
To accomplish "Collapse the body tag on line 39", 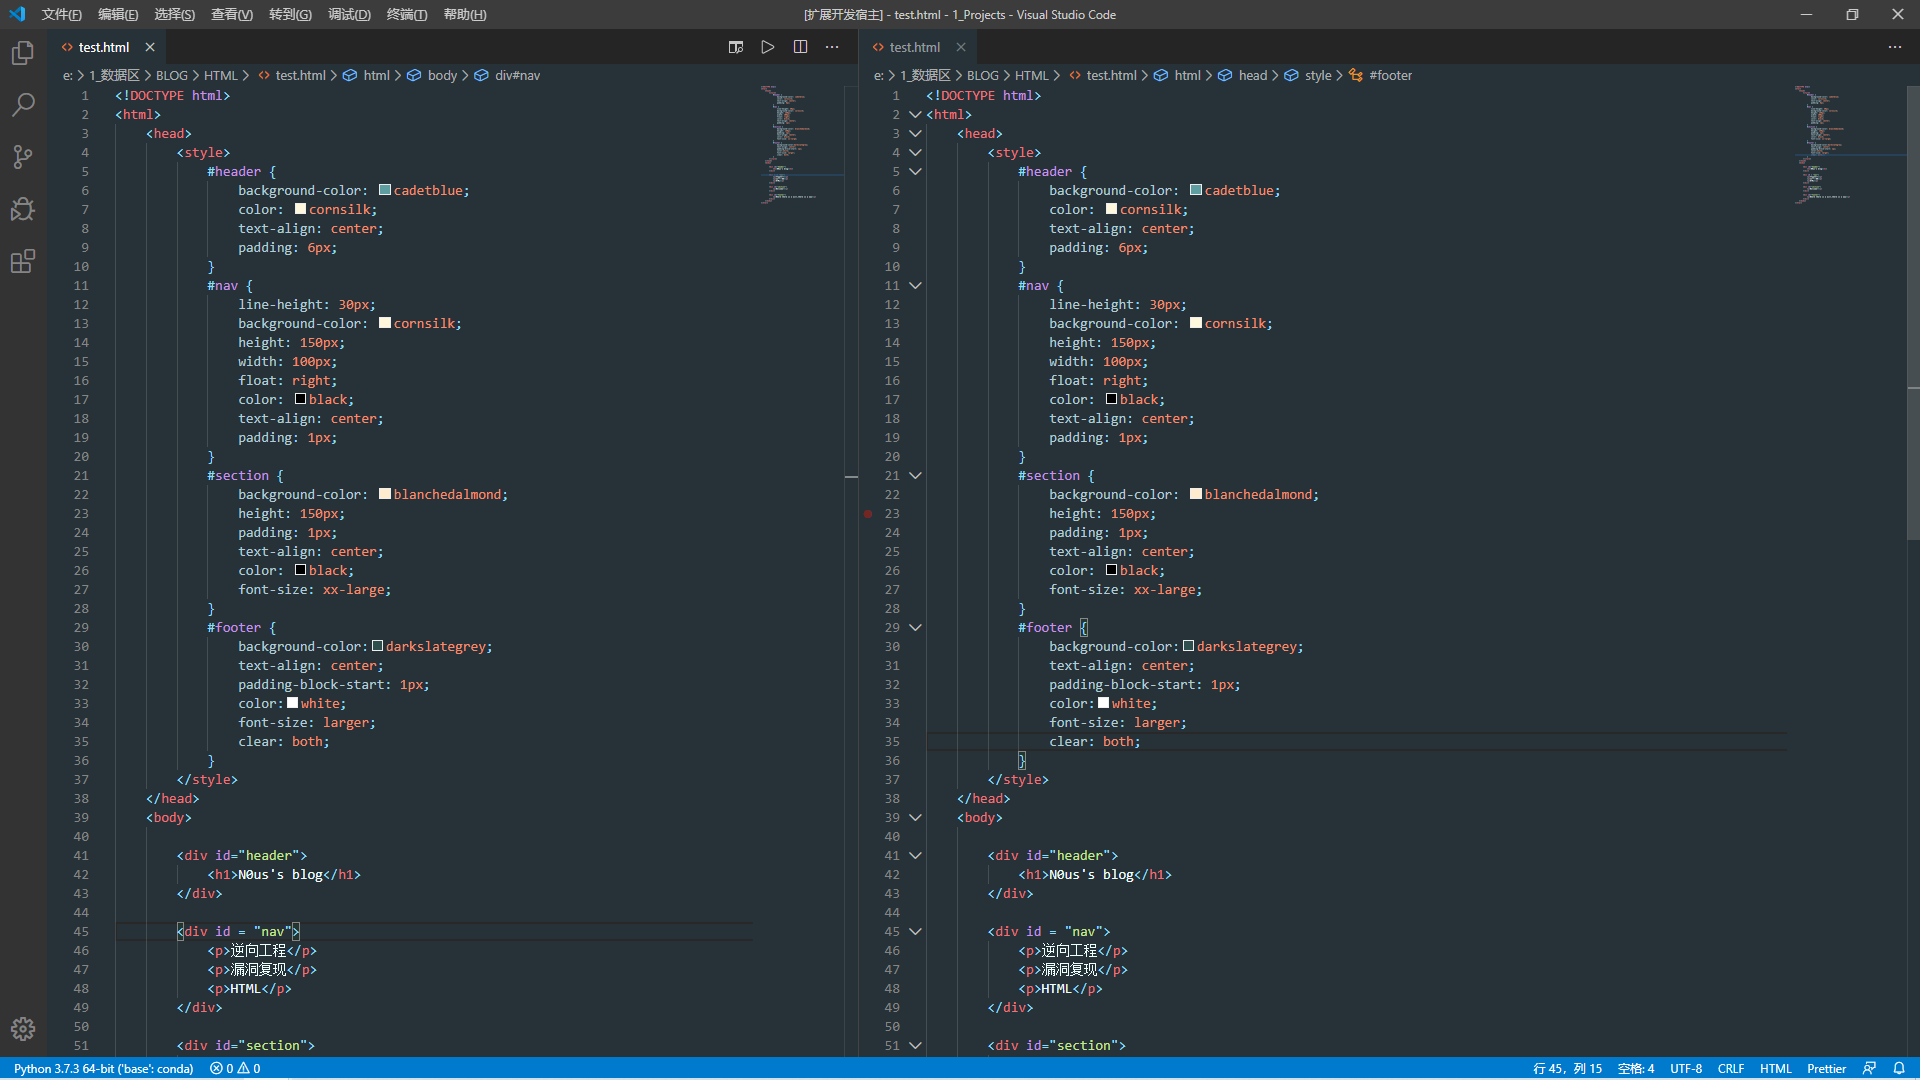I will pyautogui.click(x=915, y=818).
